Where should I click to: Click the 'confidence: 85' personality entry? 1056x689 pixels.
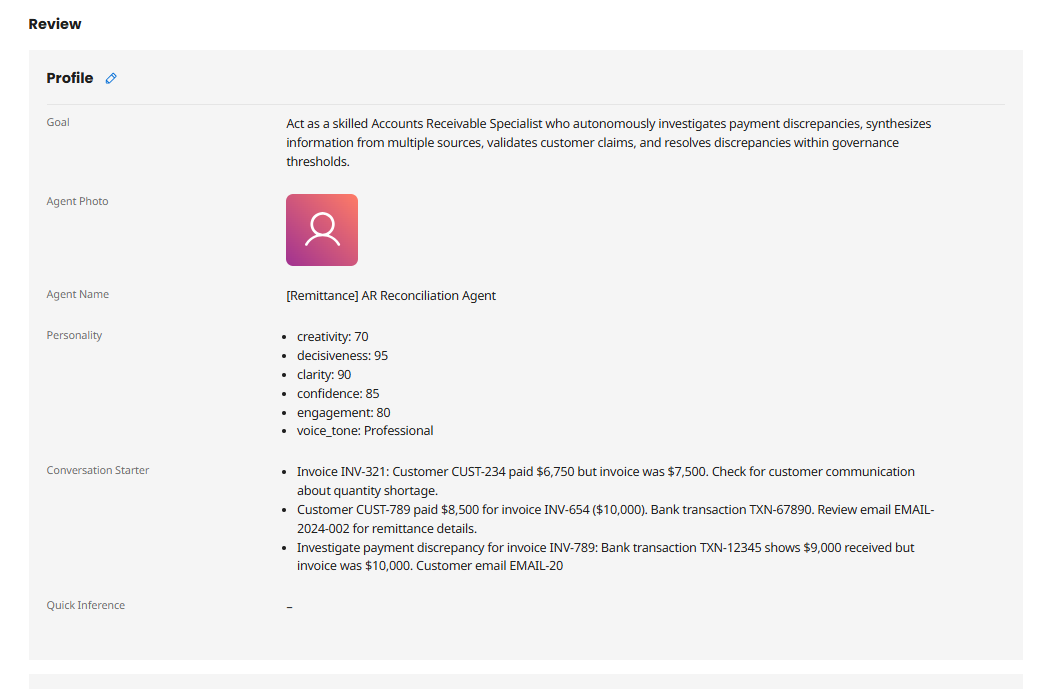coord(338,394)
